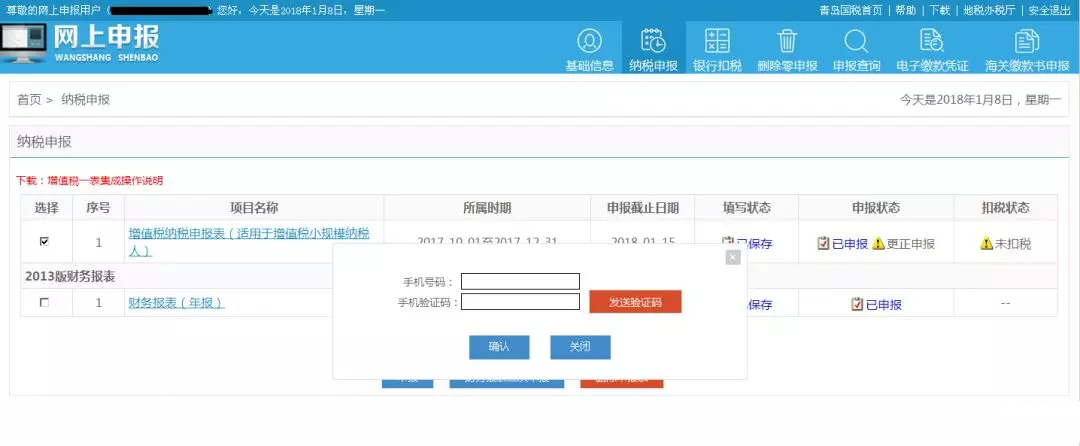
Task: Click the 所属时期 column header
Action: pos(487,207)
